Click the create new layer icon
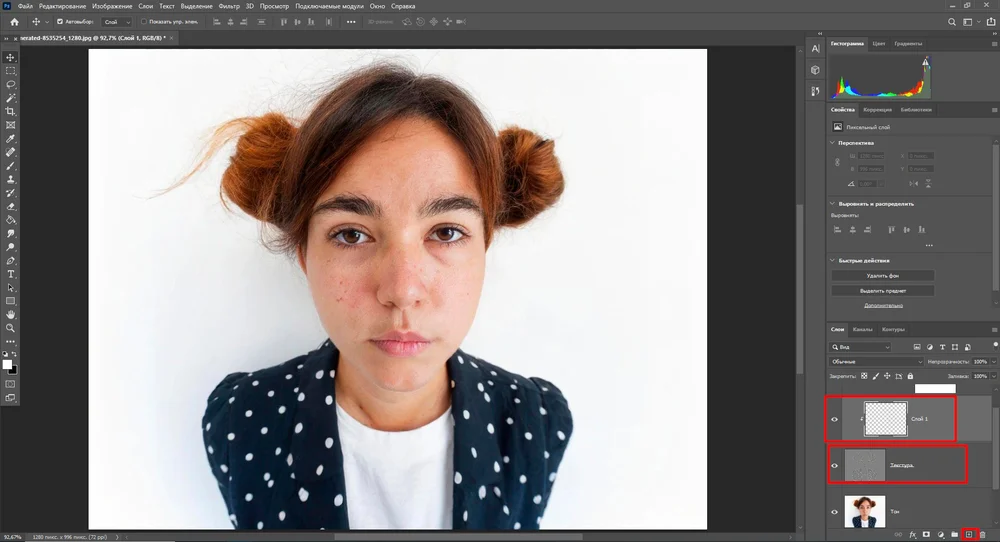 click(x=968, y=535)
